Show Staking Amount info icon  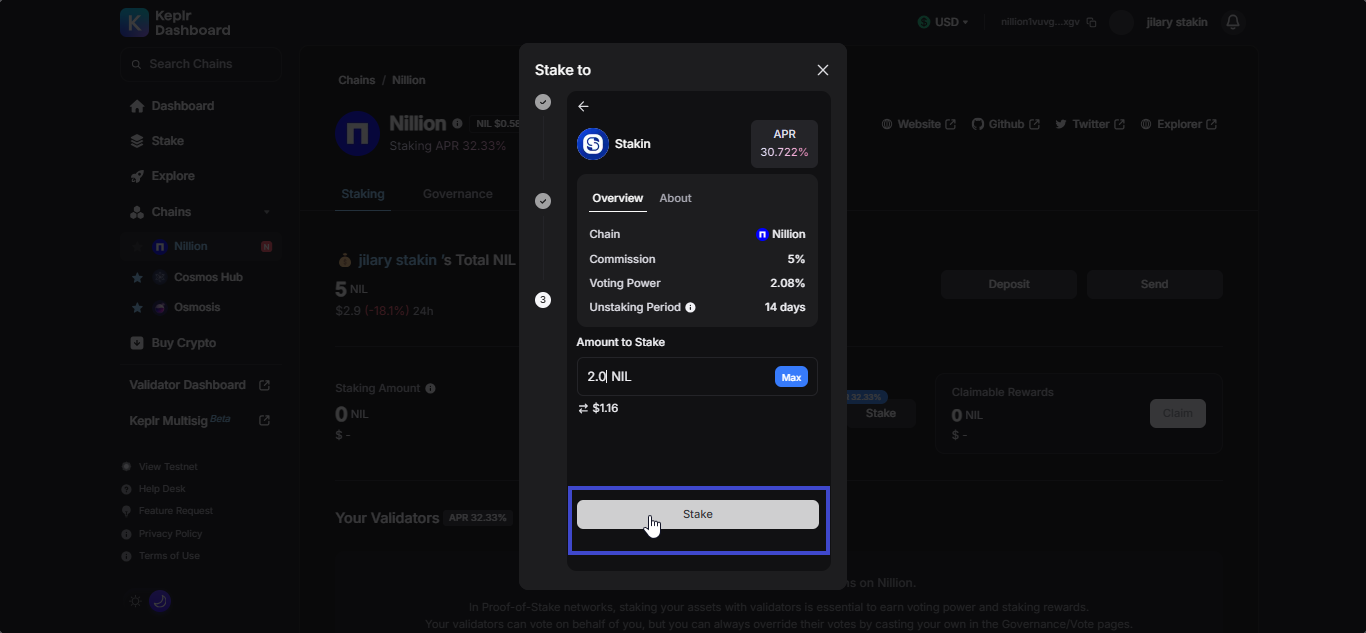430,388
